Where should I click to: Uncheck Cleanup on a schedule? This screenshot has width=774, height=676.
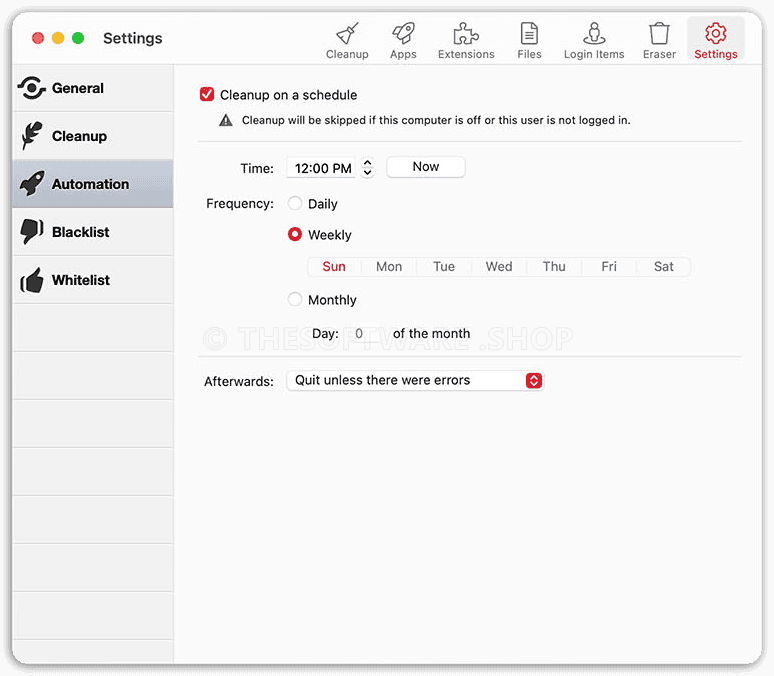[x=207, y=94]
